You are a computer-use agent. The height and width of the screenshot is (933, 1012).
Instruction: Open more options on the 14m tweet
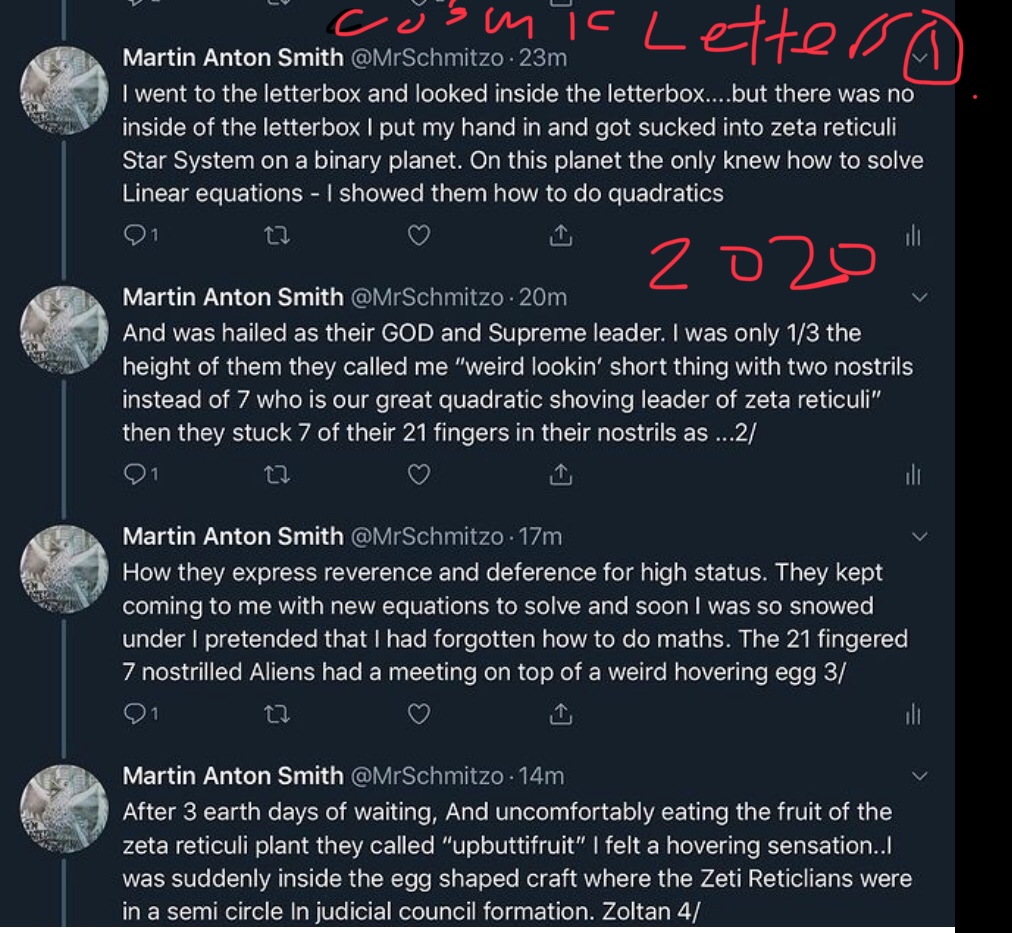click(x=919, y=776)
